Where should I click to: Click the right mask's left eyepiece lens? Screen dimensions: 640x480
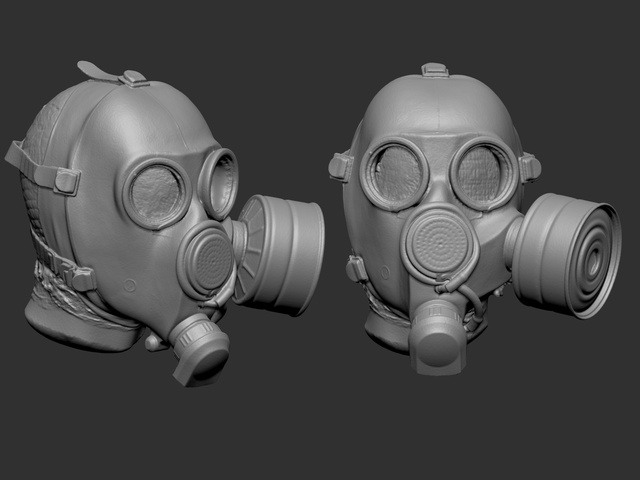[x=396, y=174]
